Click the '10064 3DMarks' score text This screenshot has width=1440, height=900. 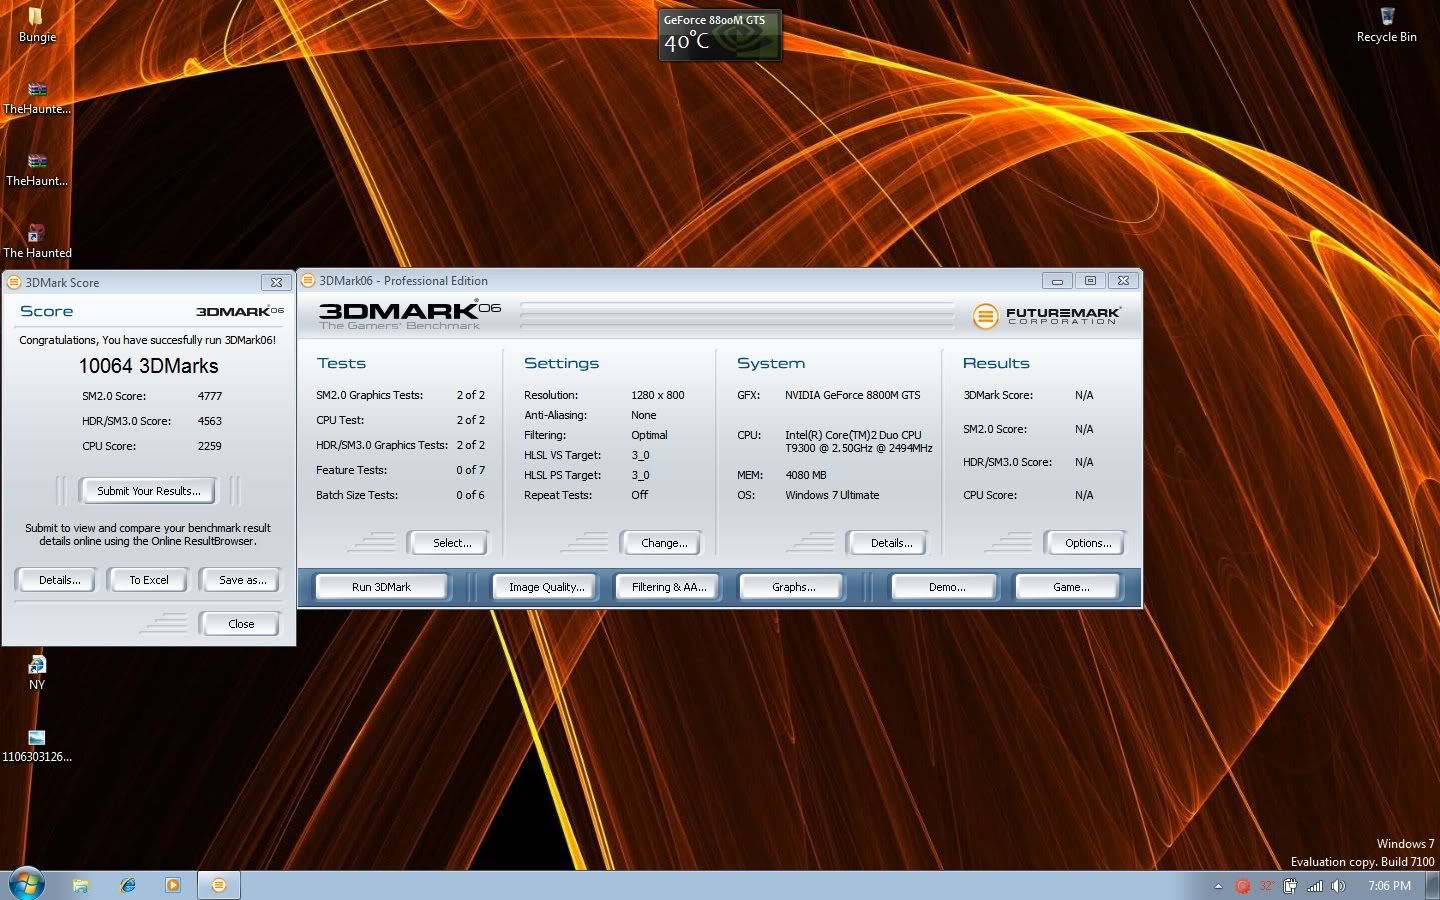point(148,366)
